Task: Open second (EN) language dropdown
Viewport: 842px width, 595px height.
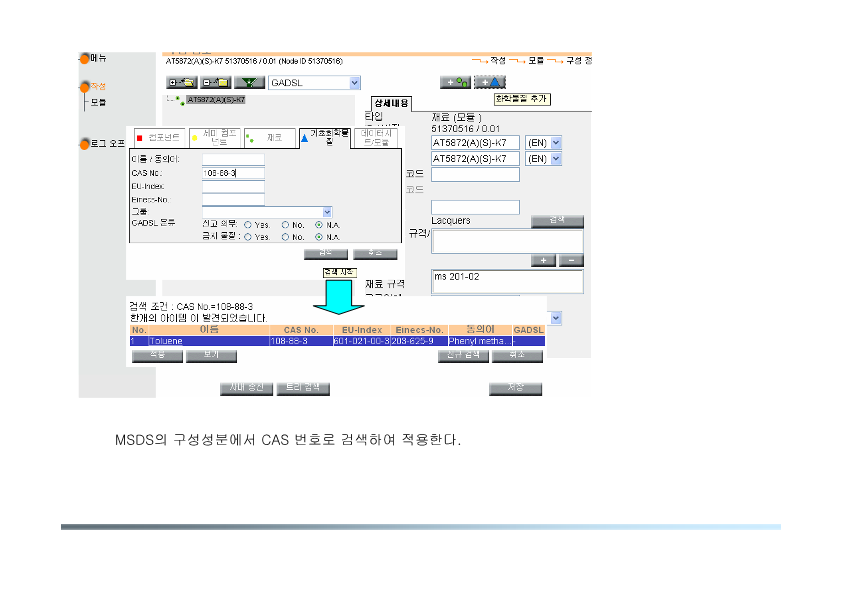Action: [x=556, y=159]
